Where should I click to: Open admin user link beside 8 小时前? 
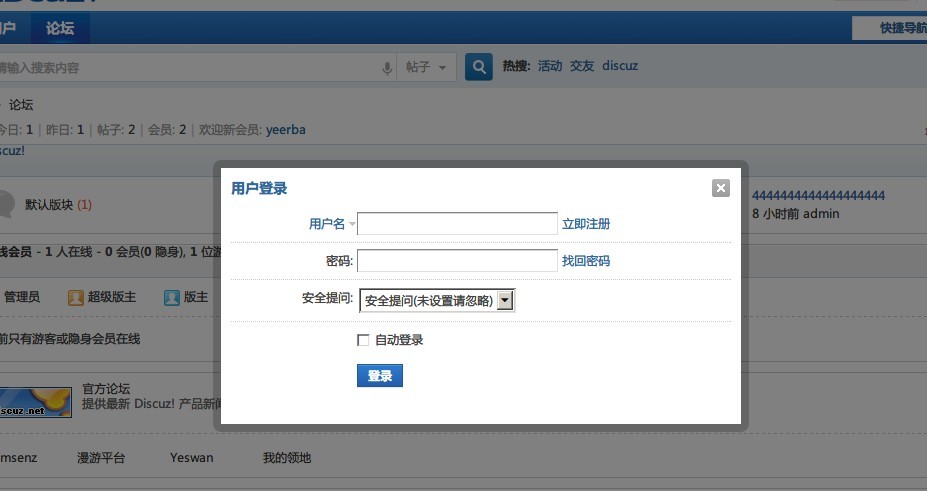click(x=821, y=213)
